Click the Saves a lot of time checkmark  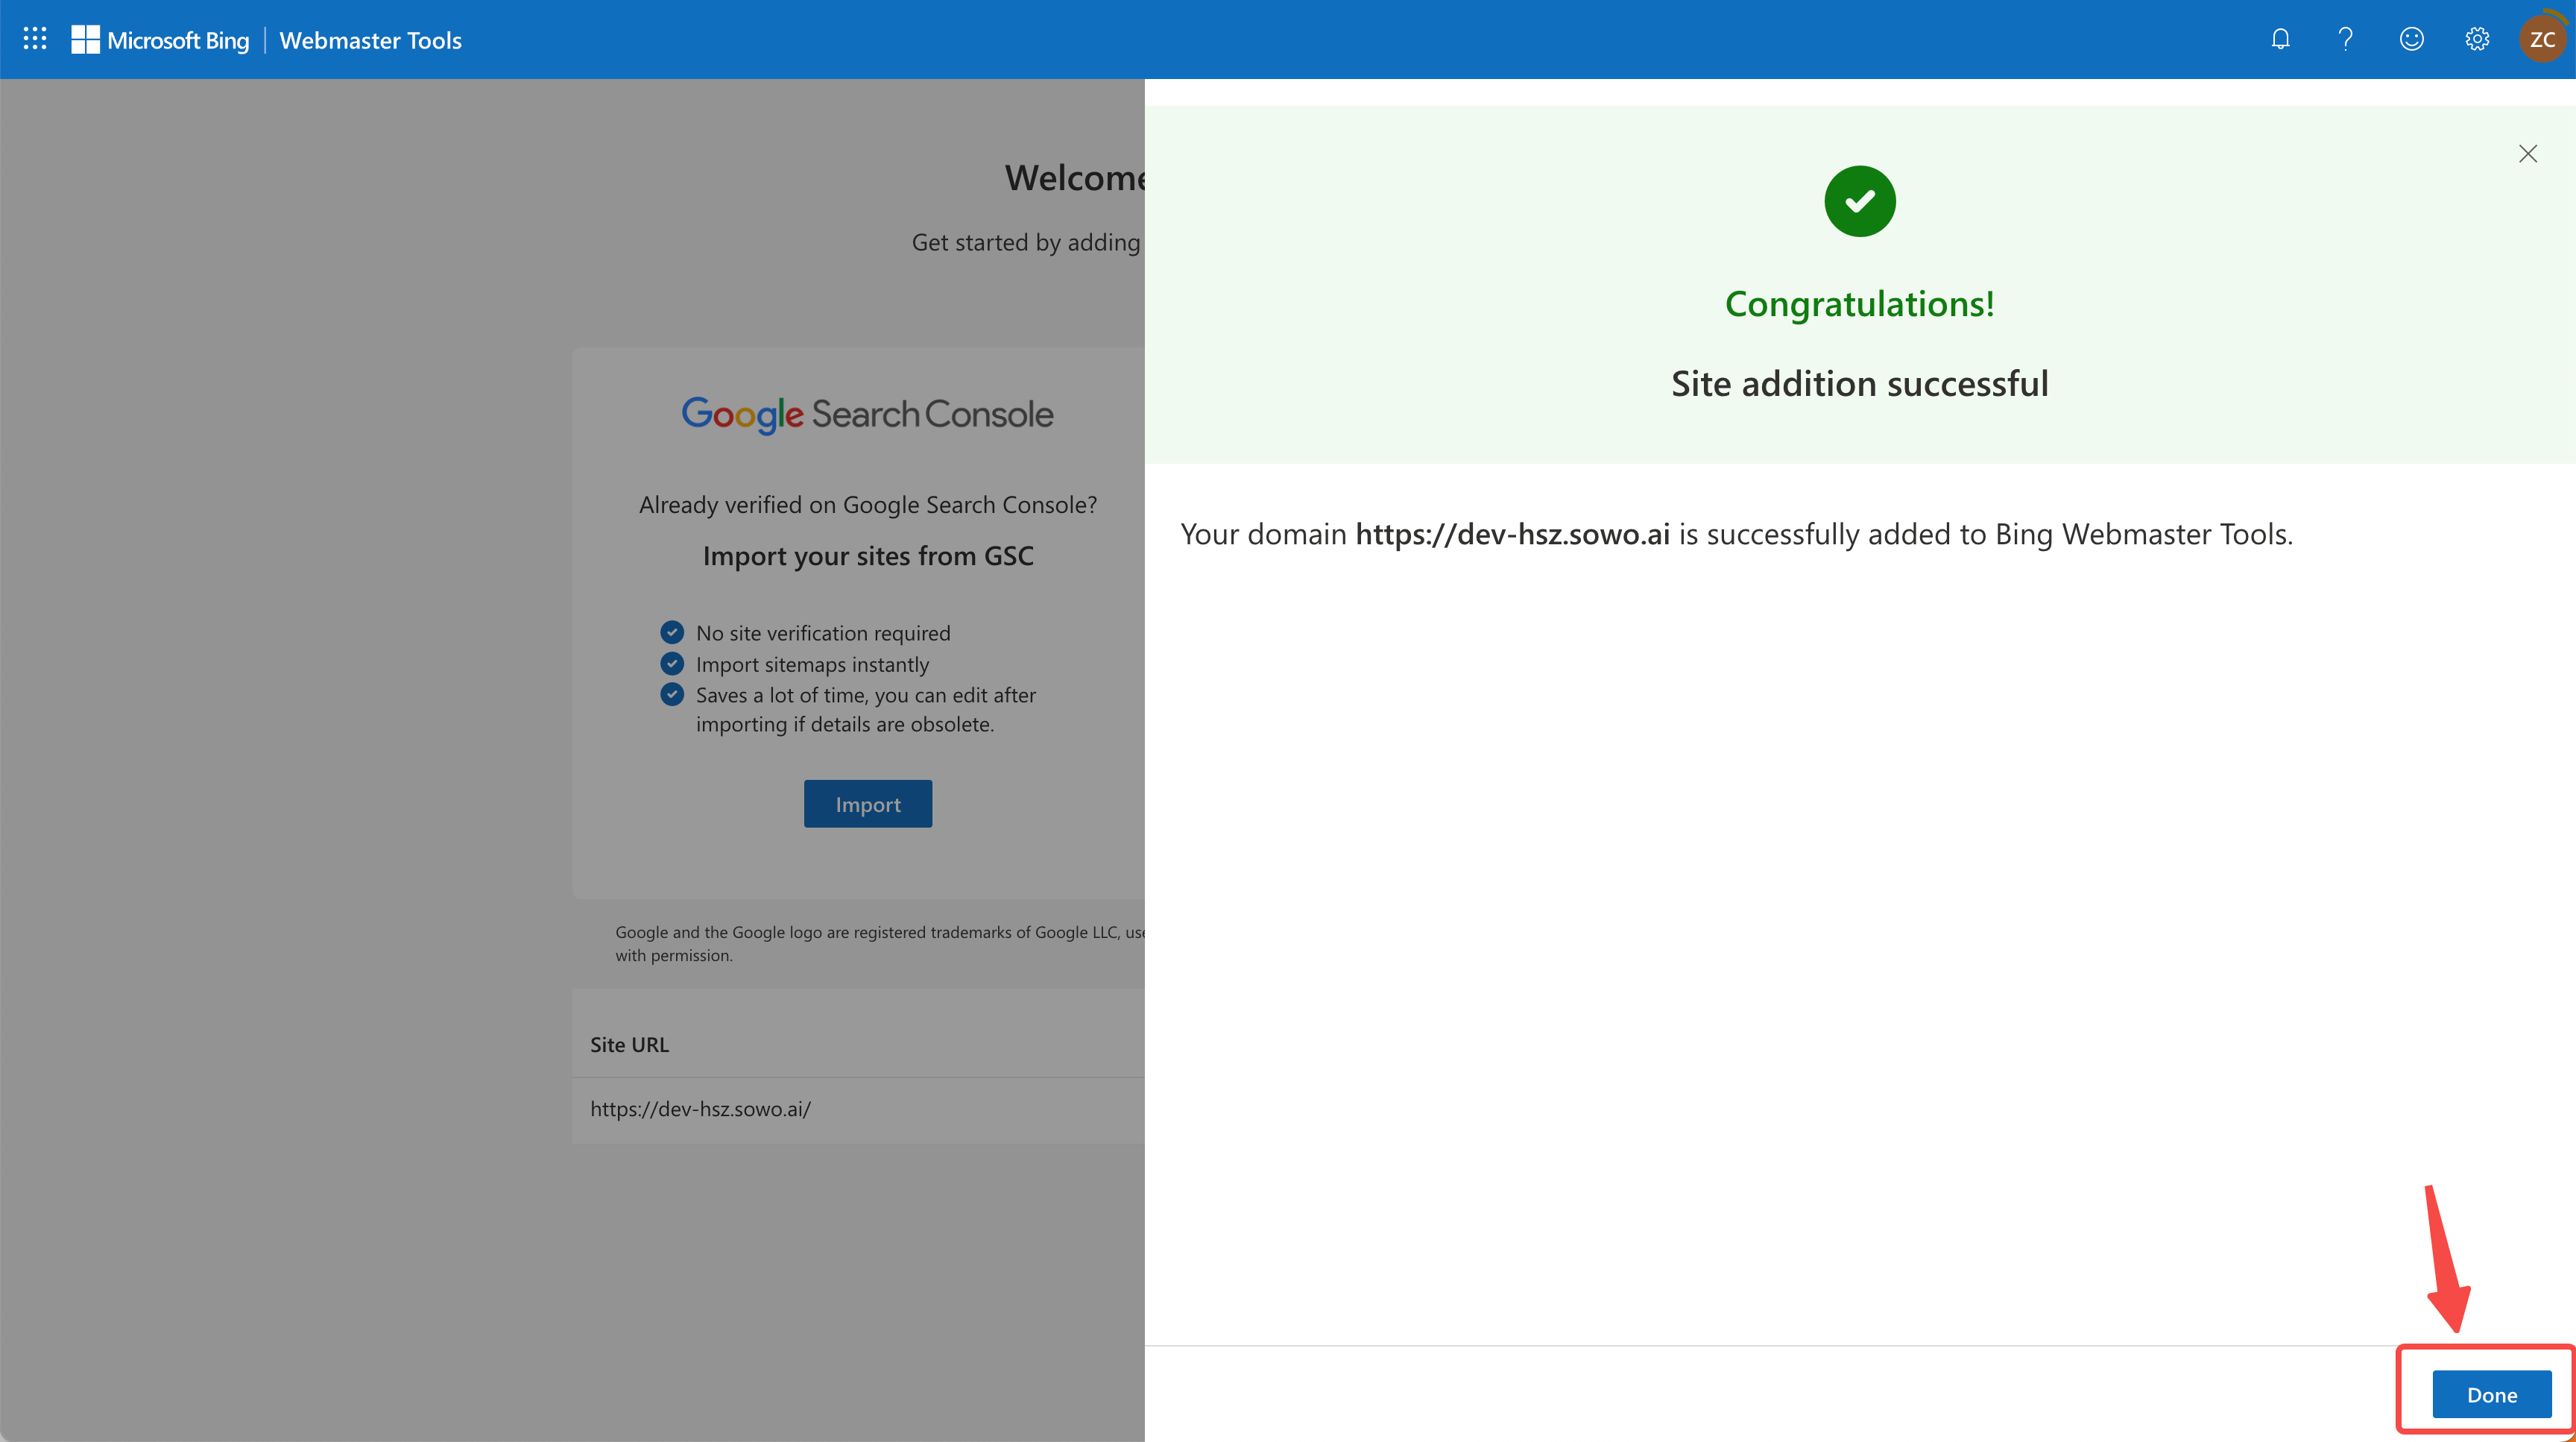point(672,694)
